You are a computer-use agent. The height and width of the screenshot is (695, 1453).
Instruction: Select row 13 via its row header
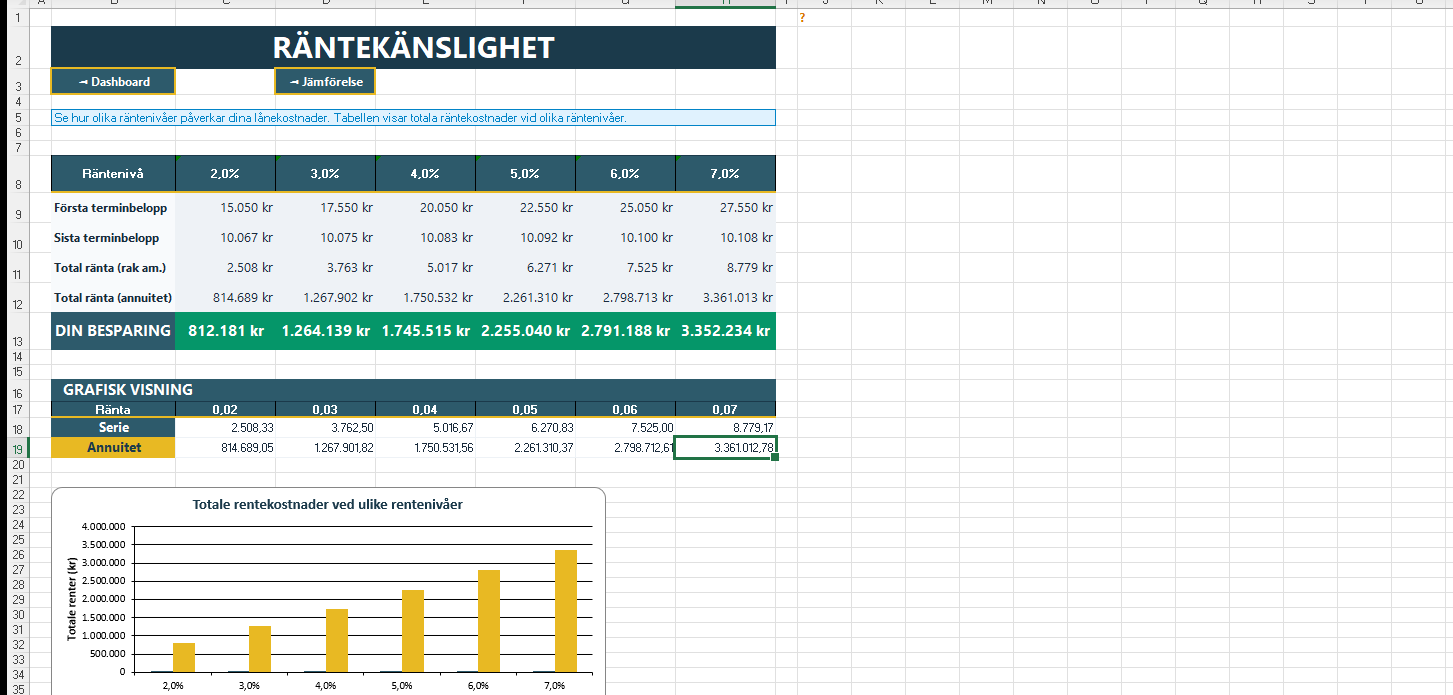click(18, 341)
